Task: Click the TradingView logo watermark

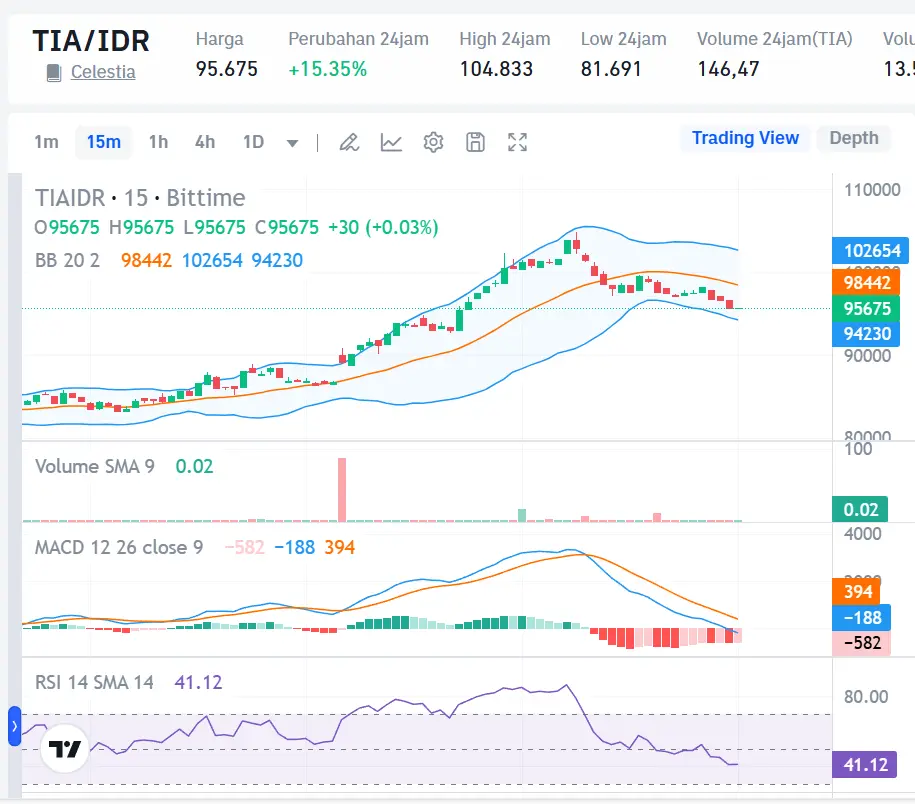Action: (x=64, y=747)
